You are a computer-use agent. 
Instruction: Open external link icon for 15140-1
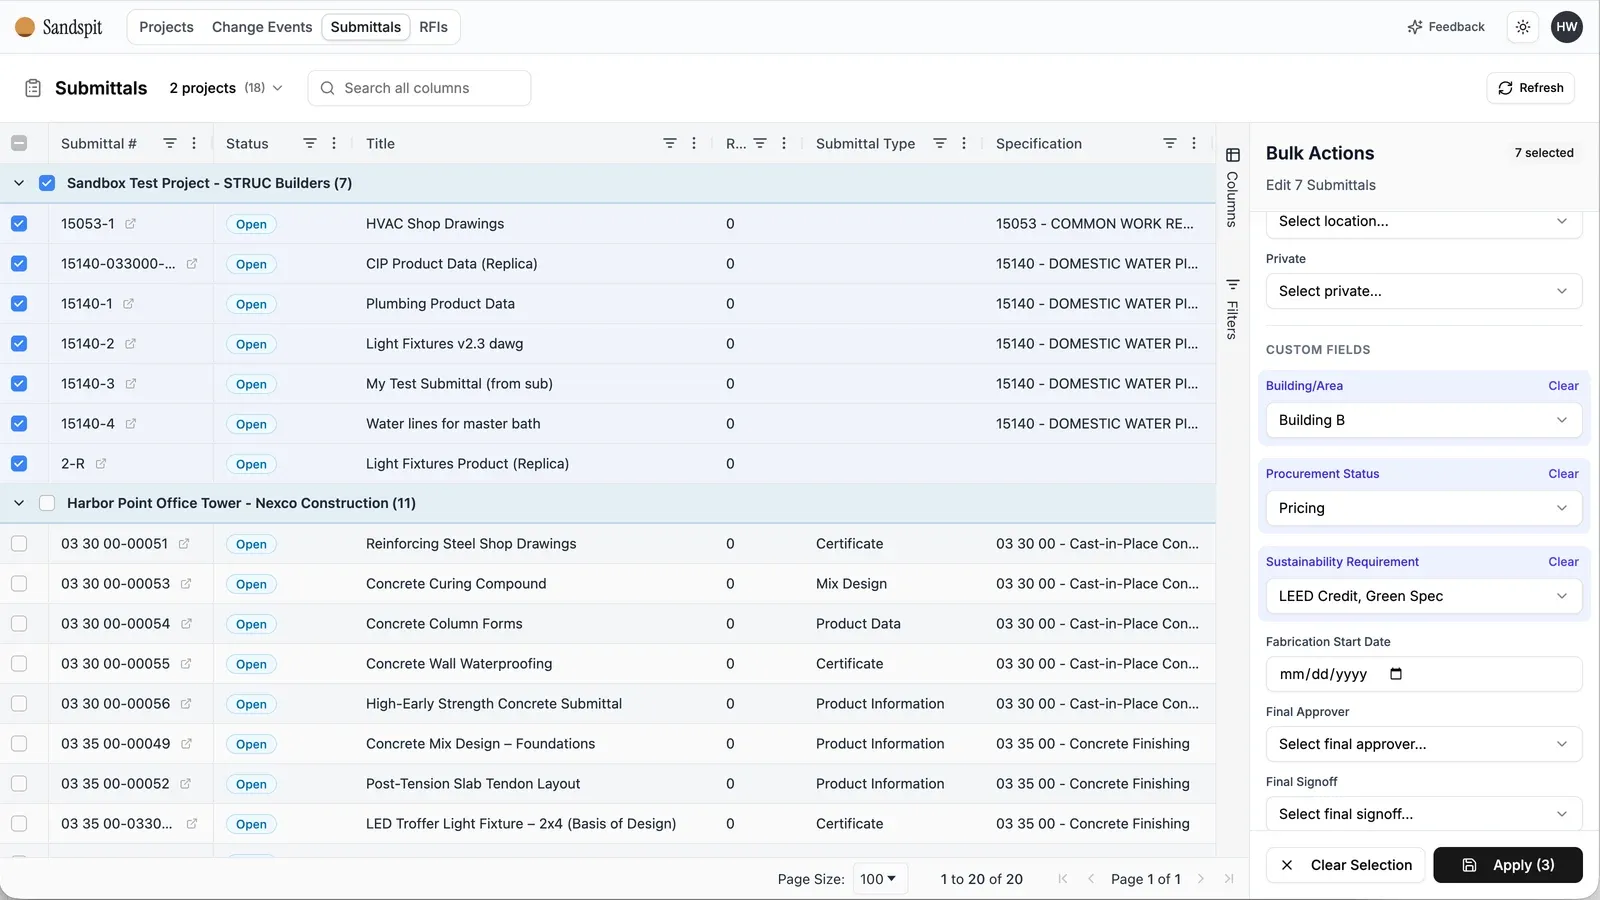point(128,304)
